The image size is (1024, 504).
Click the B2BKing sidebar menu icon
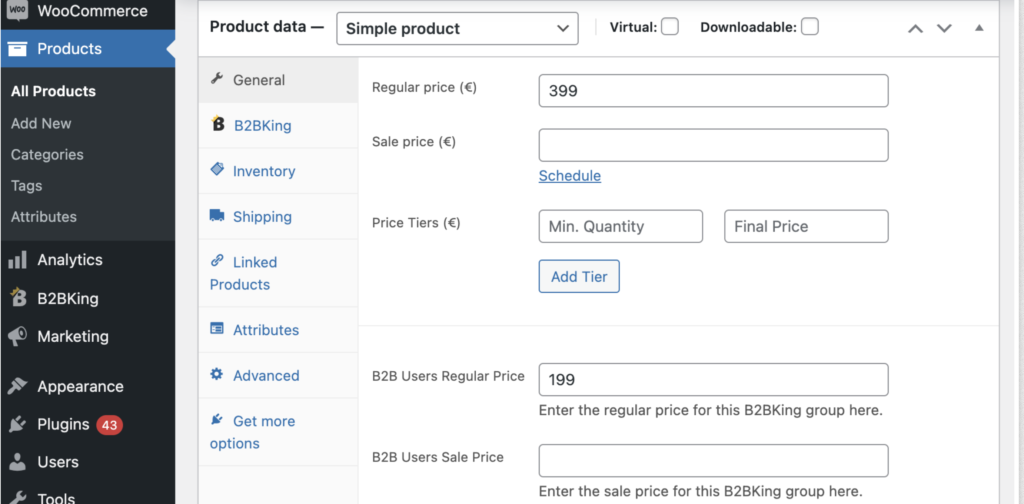[18, 298]
